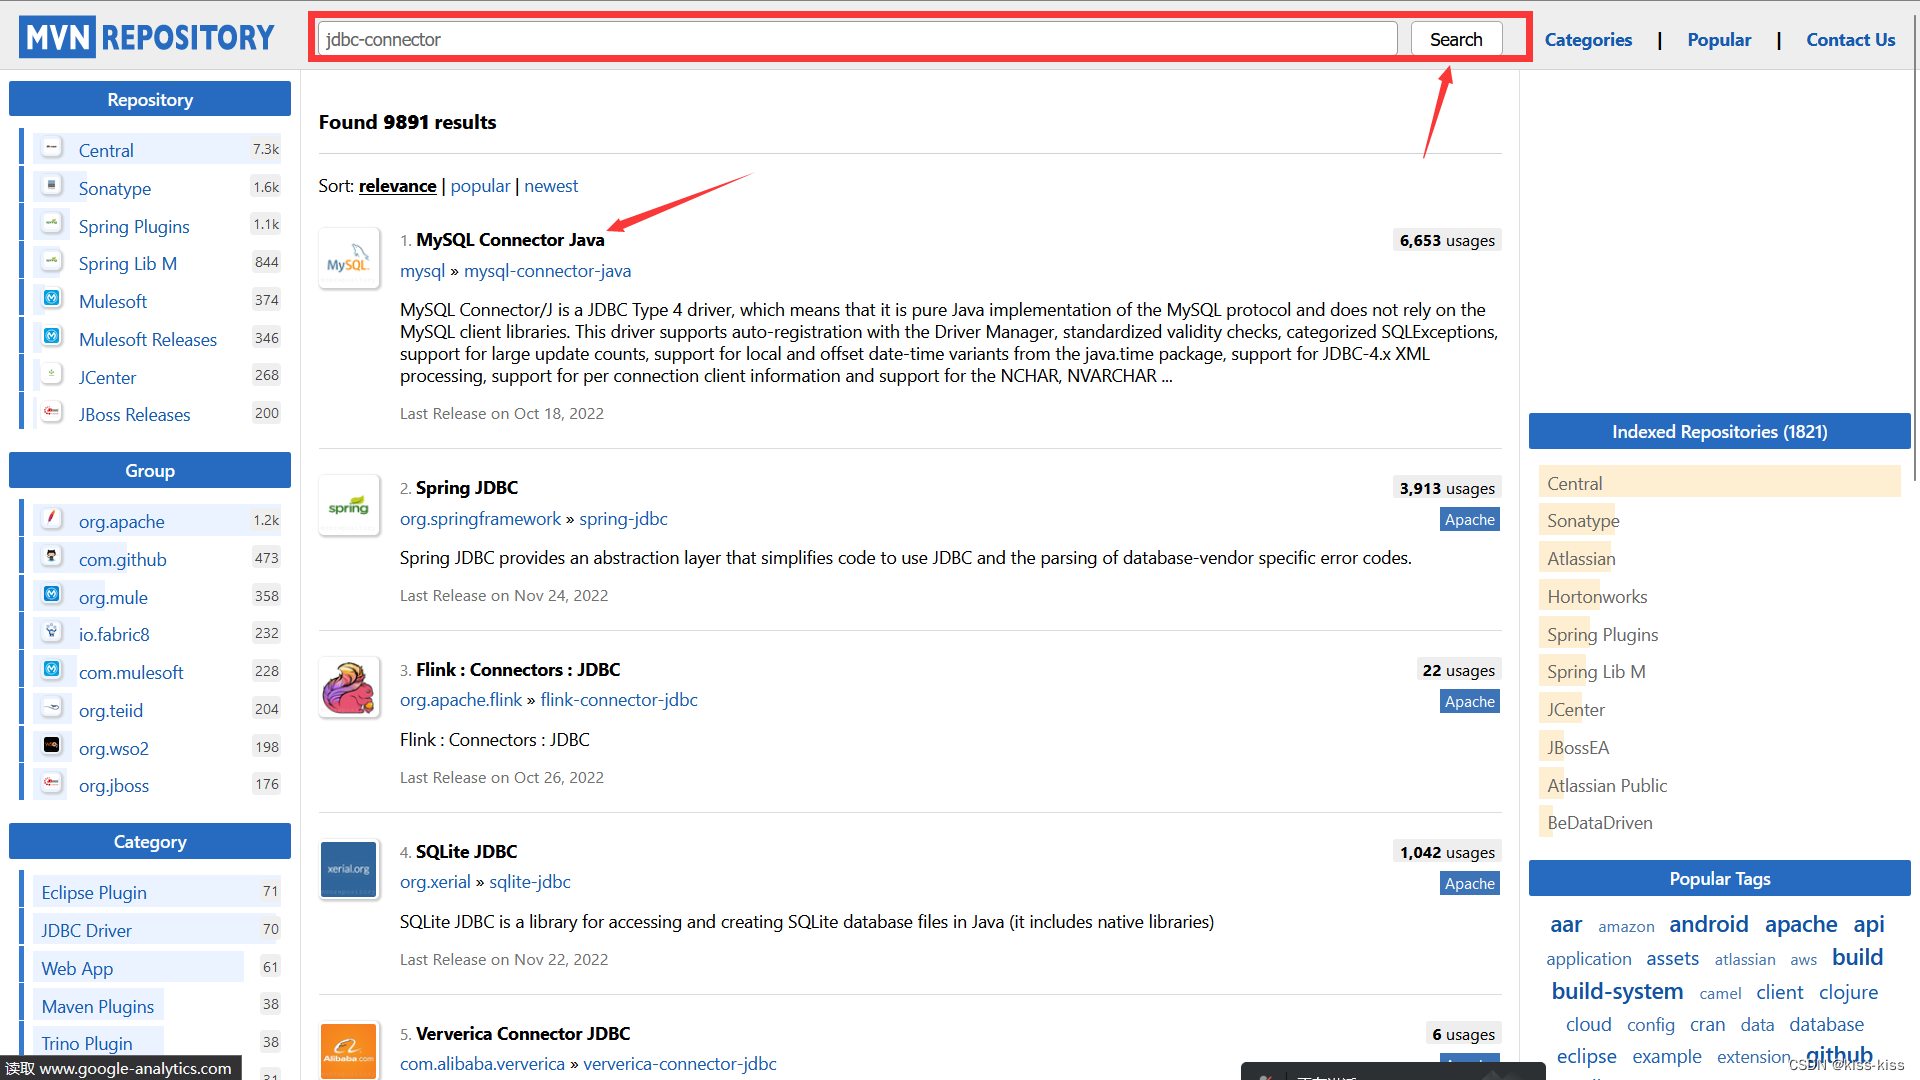
Task: Open Hortonworks in Indexed Repositories
Action: (x=1596, y=597)
